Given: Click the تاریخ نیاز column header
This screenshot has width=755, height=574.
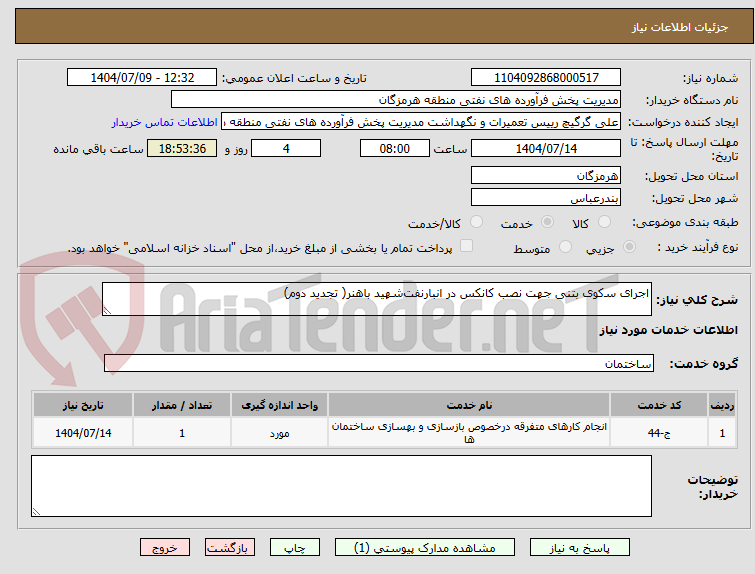Looking at the screenshot, I should (83, 405).
